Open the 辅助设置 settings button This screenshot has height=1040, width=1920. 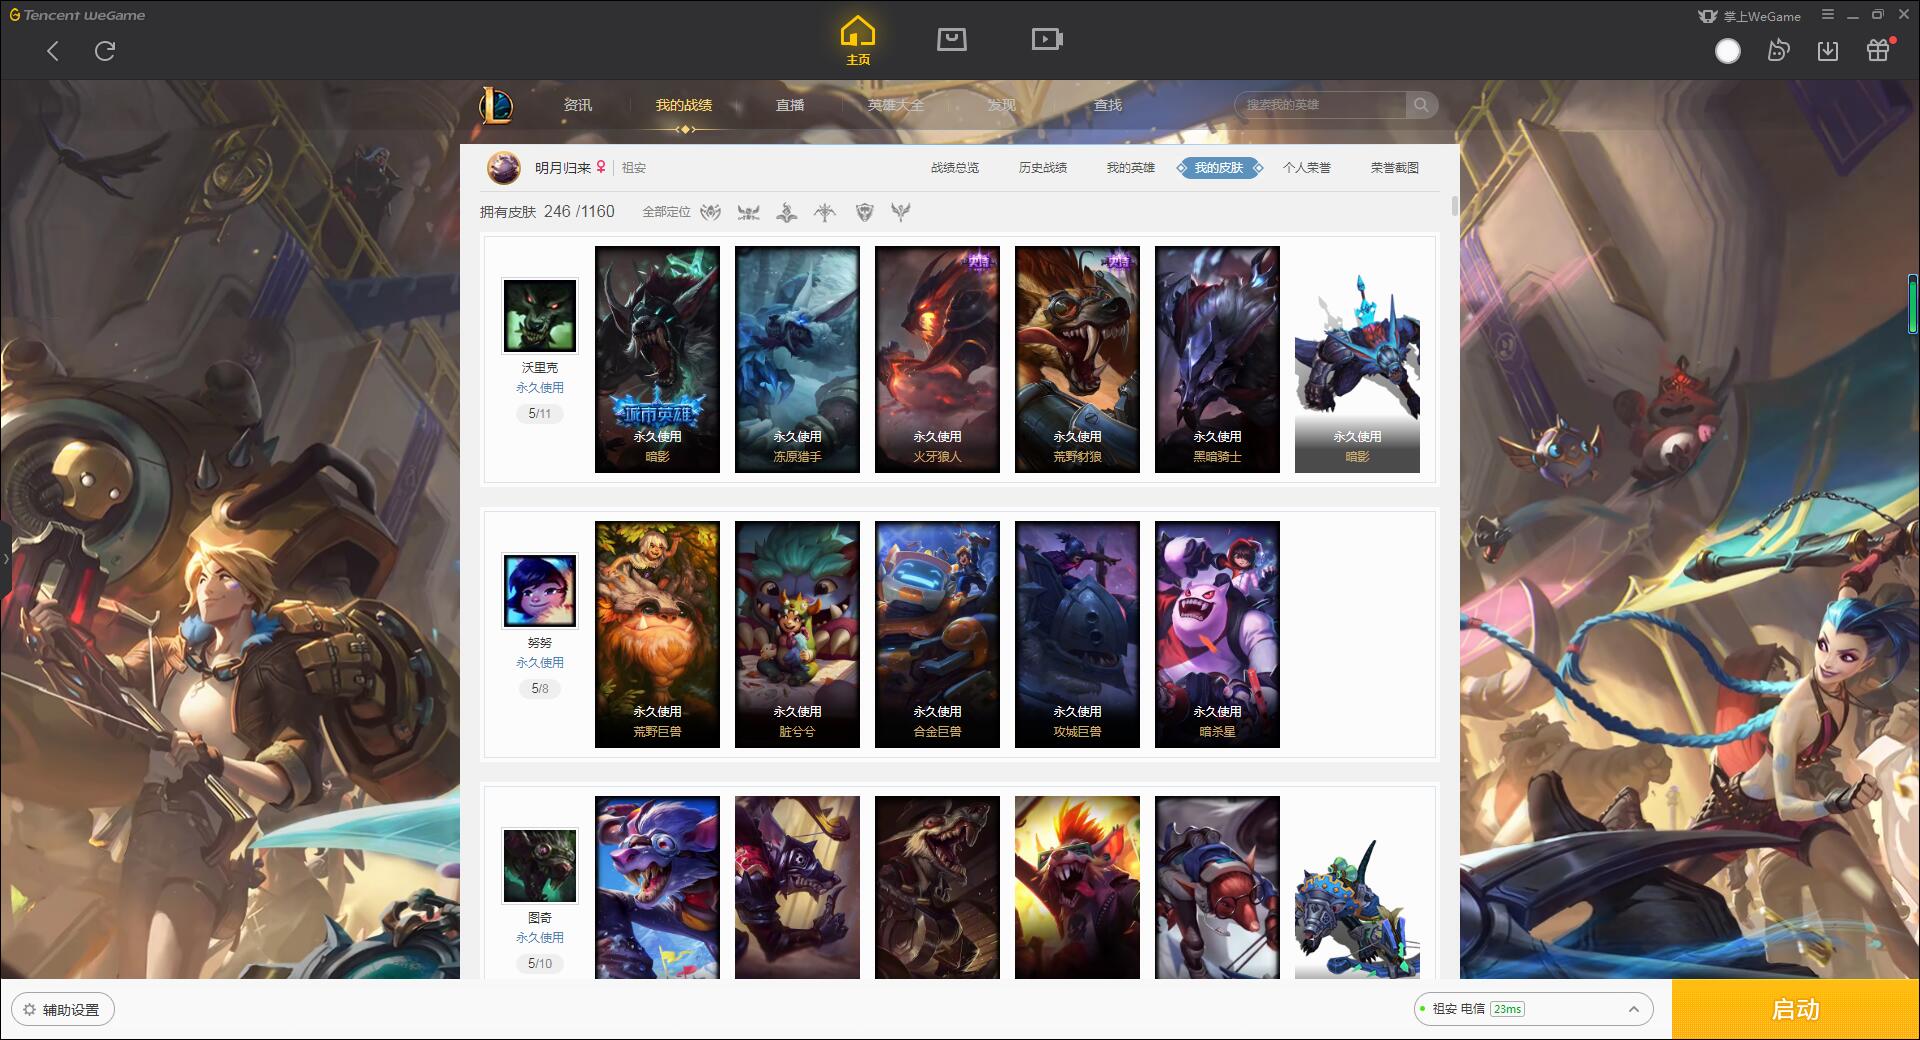(x=63, y=1010)
